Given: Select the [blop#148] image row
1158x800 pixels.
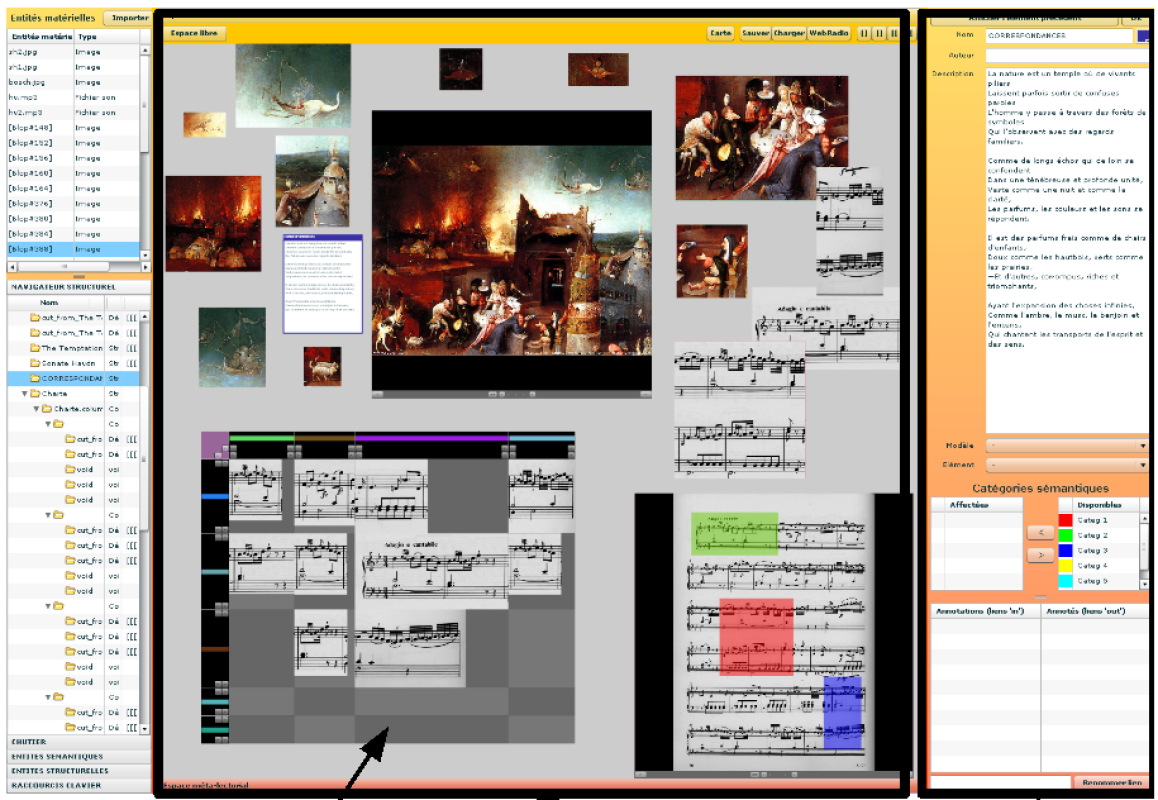Looking at the screenshot, I should click(73, 128).
